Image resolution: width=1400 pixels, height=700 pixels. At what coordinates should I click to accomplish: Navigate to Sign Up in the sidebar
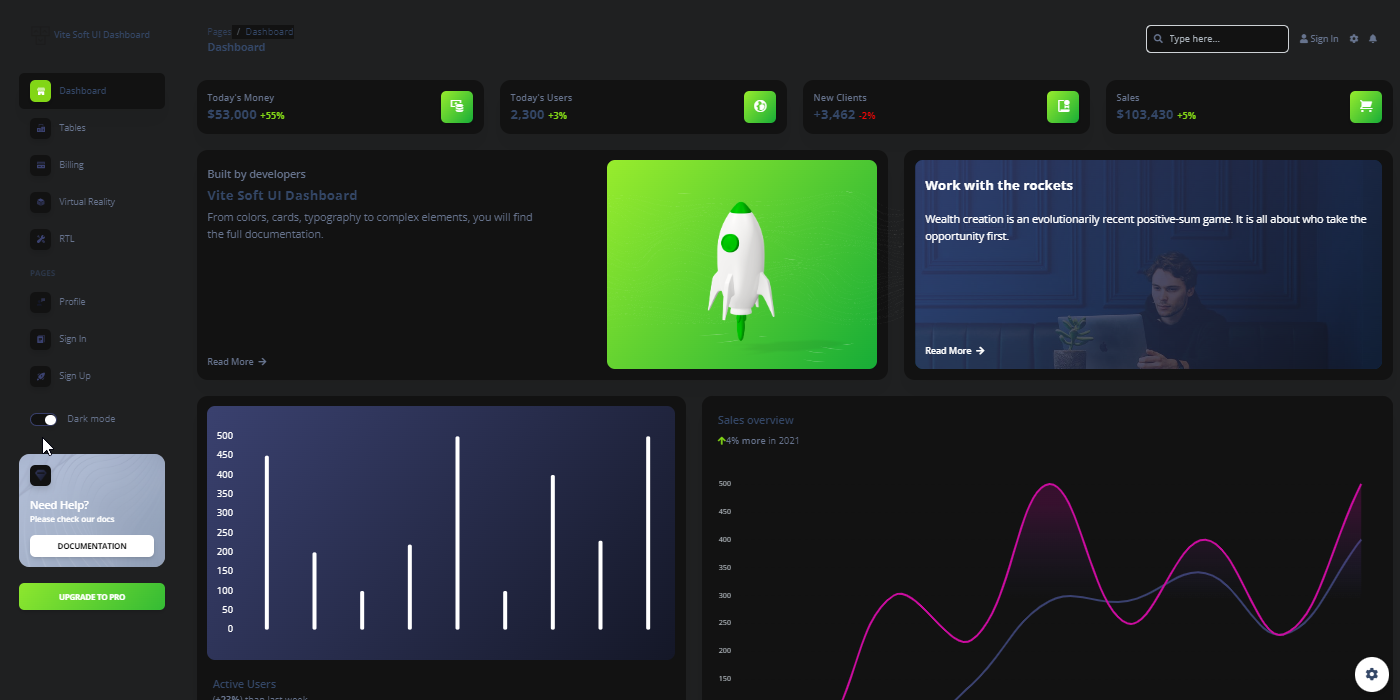40,375
